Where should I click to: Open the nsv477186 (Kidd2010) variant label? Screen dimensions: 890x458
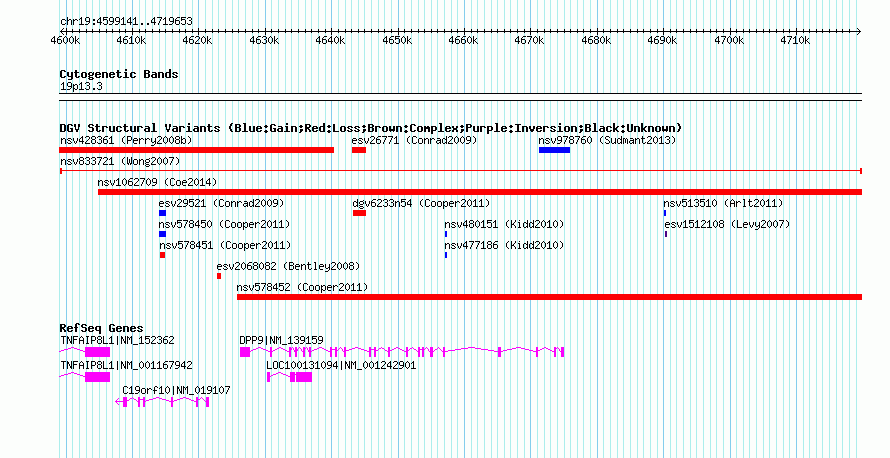[x=504, y=245]
